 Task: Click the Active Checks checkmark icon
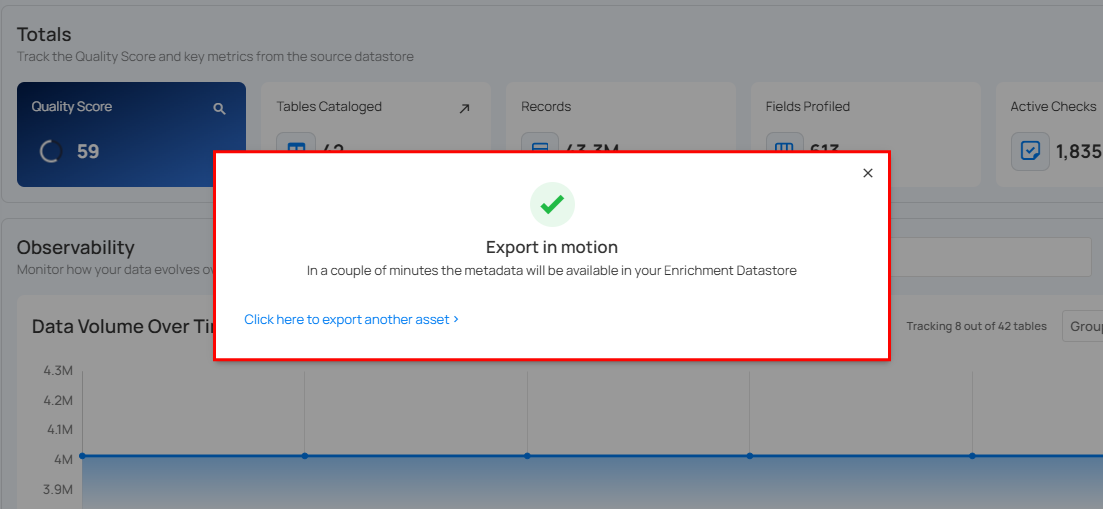tap(1029, 151)
